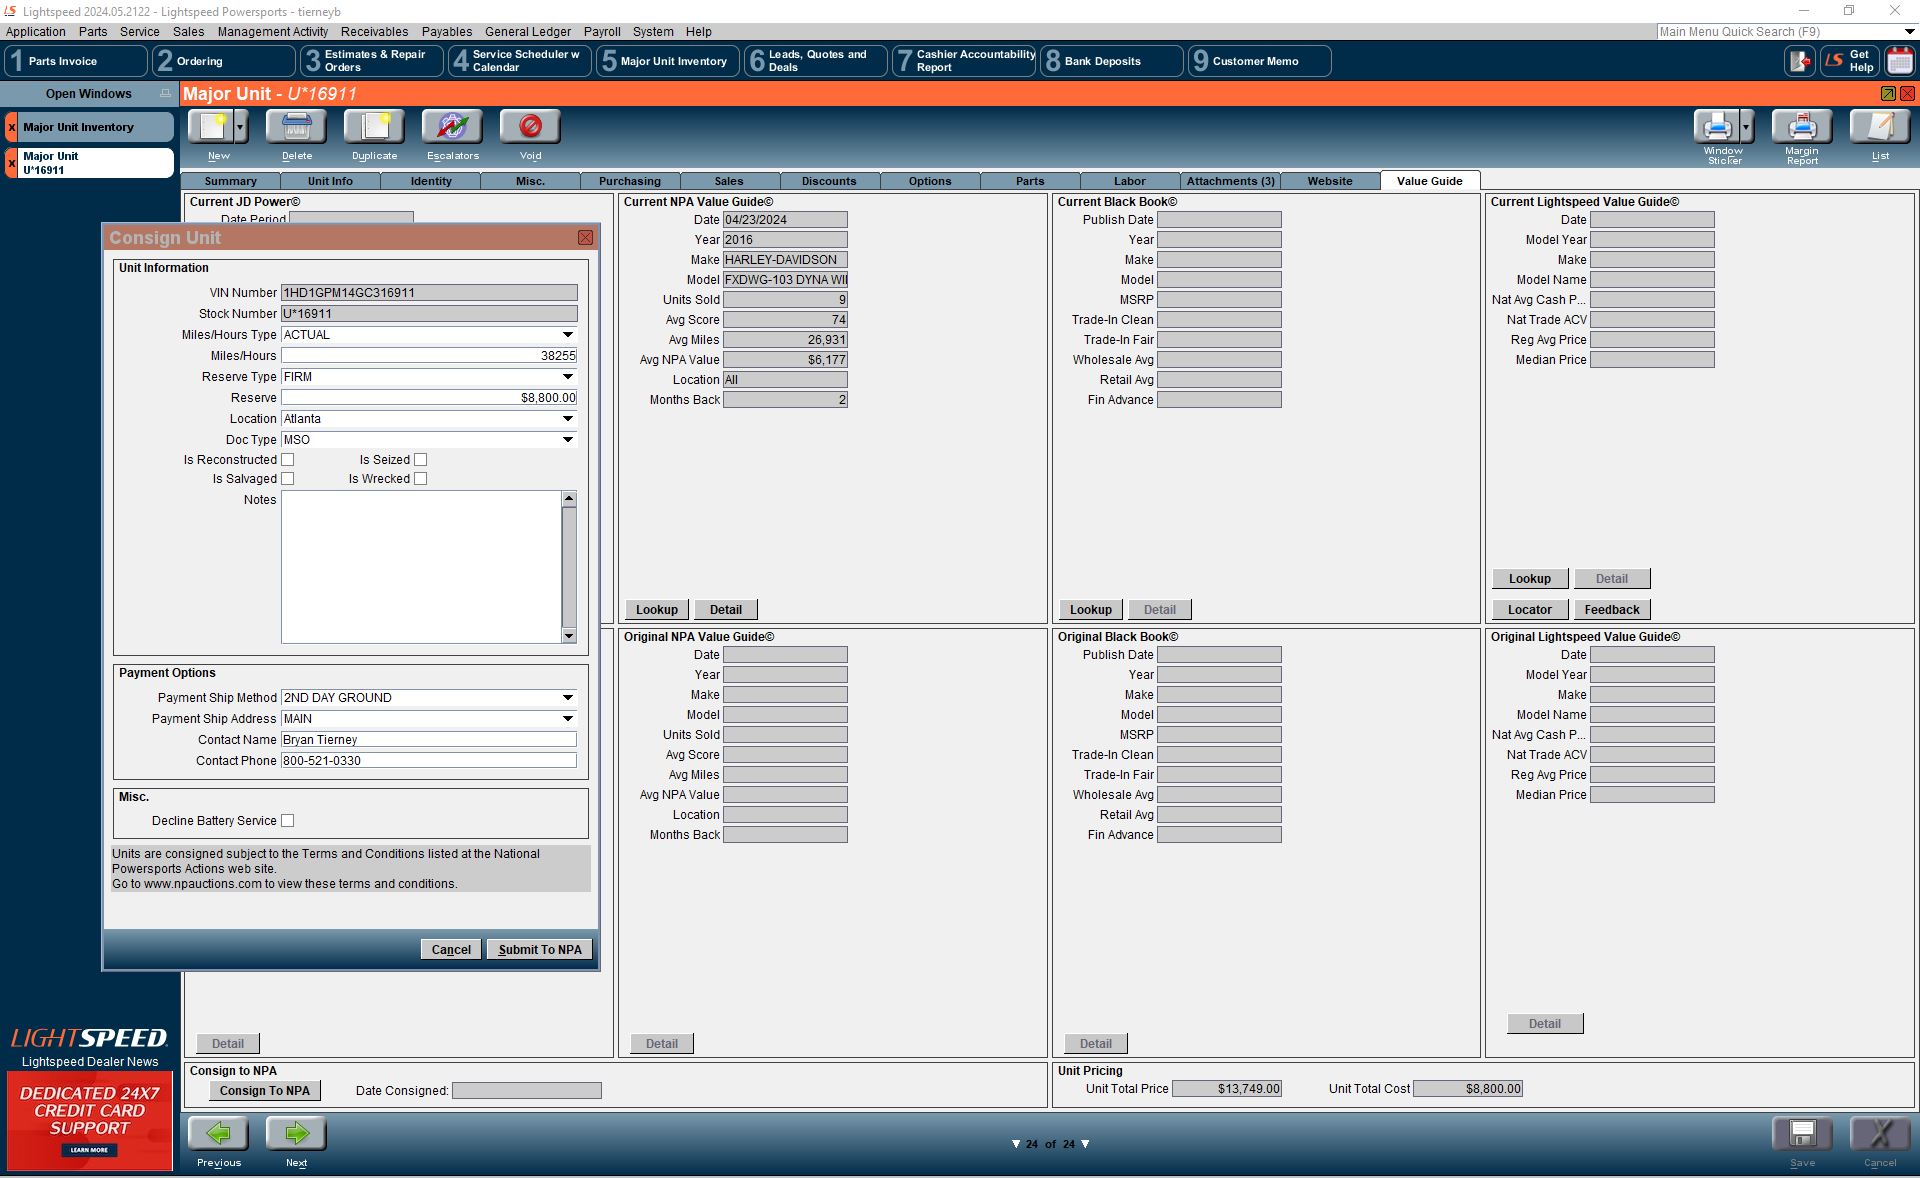1920x1178 pixels.
Task: Open shortcut 8 Bank Deposits
Action: coord(1112,61)
